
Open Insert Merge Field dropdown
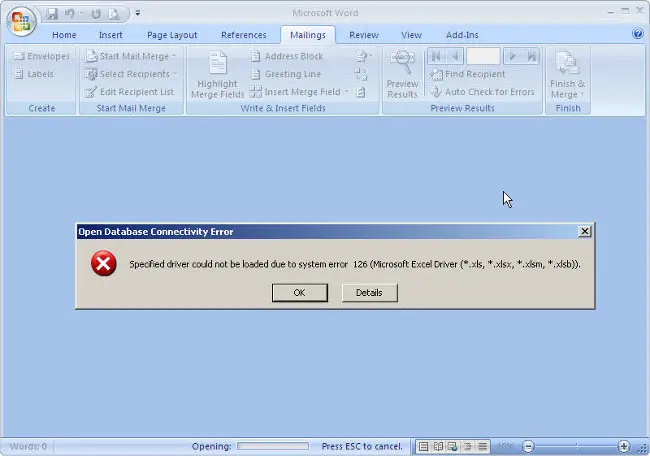[x=299, y=92]
